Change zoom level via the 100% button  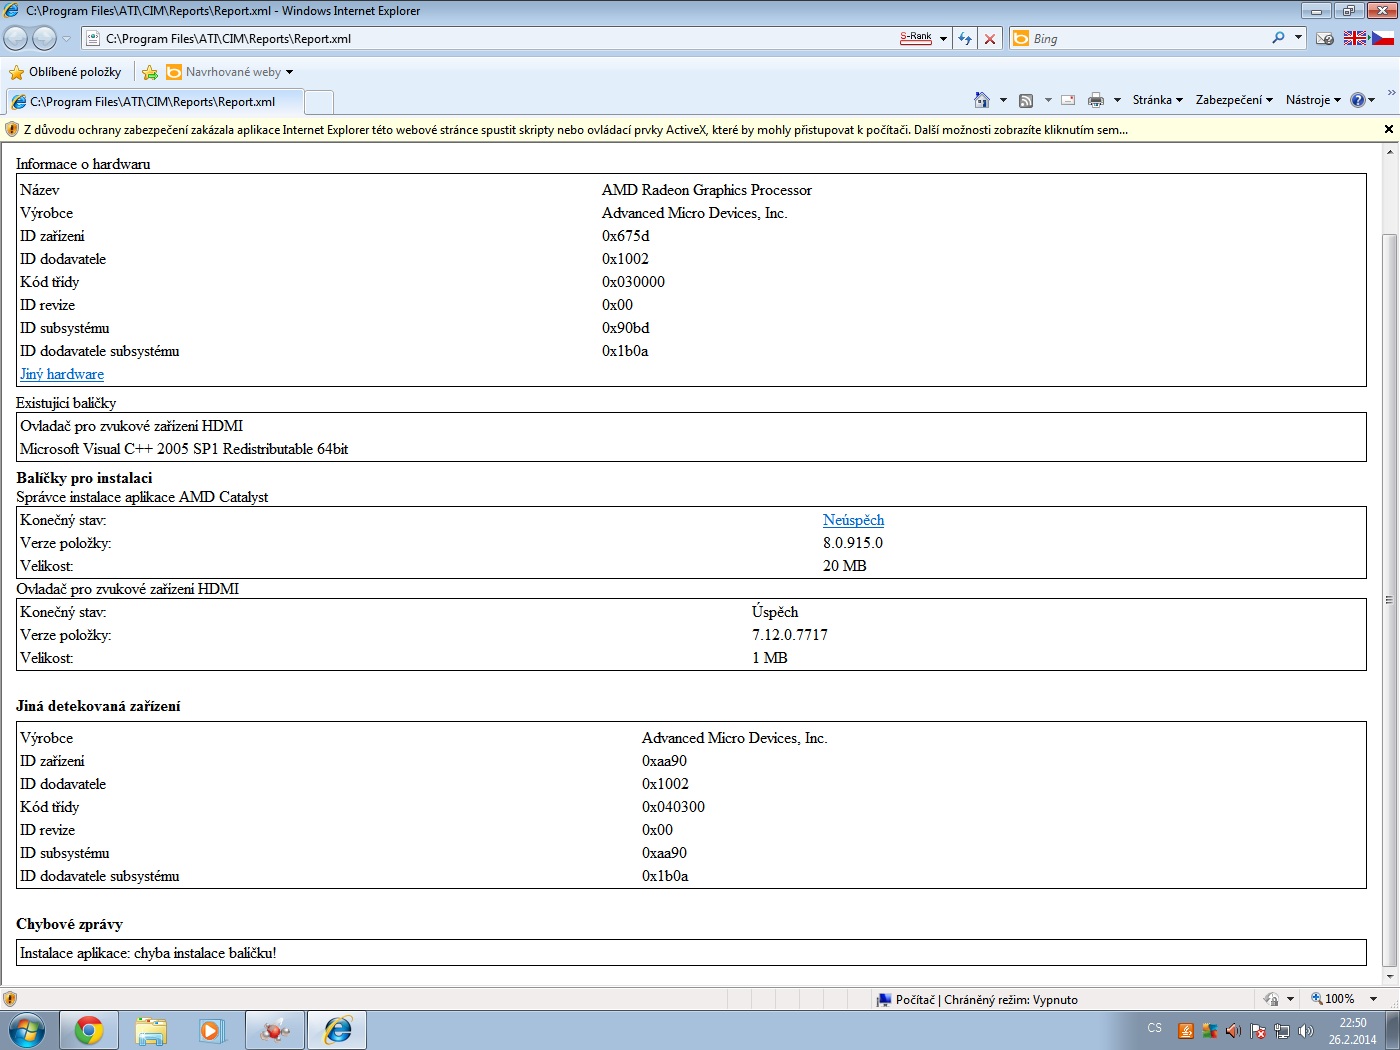1333,999
